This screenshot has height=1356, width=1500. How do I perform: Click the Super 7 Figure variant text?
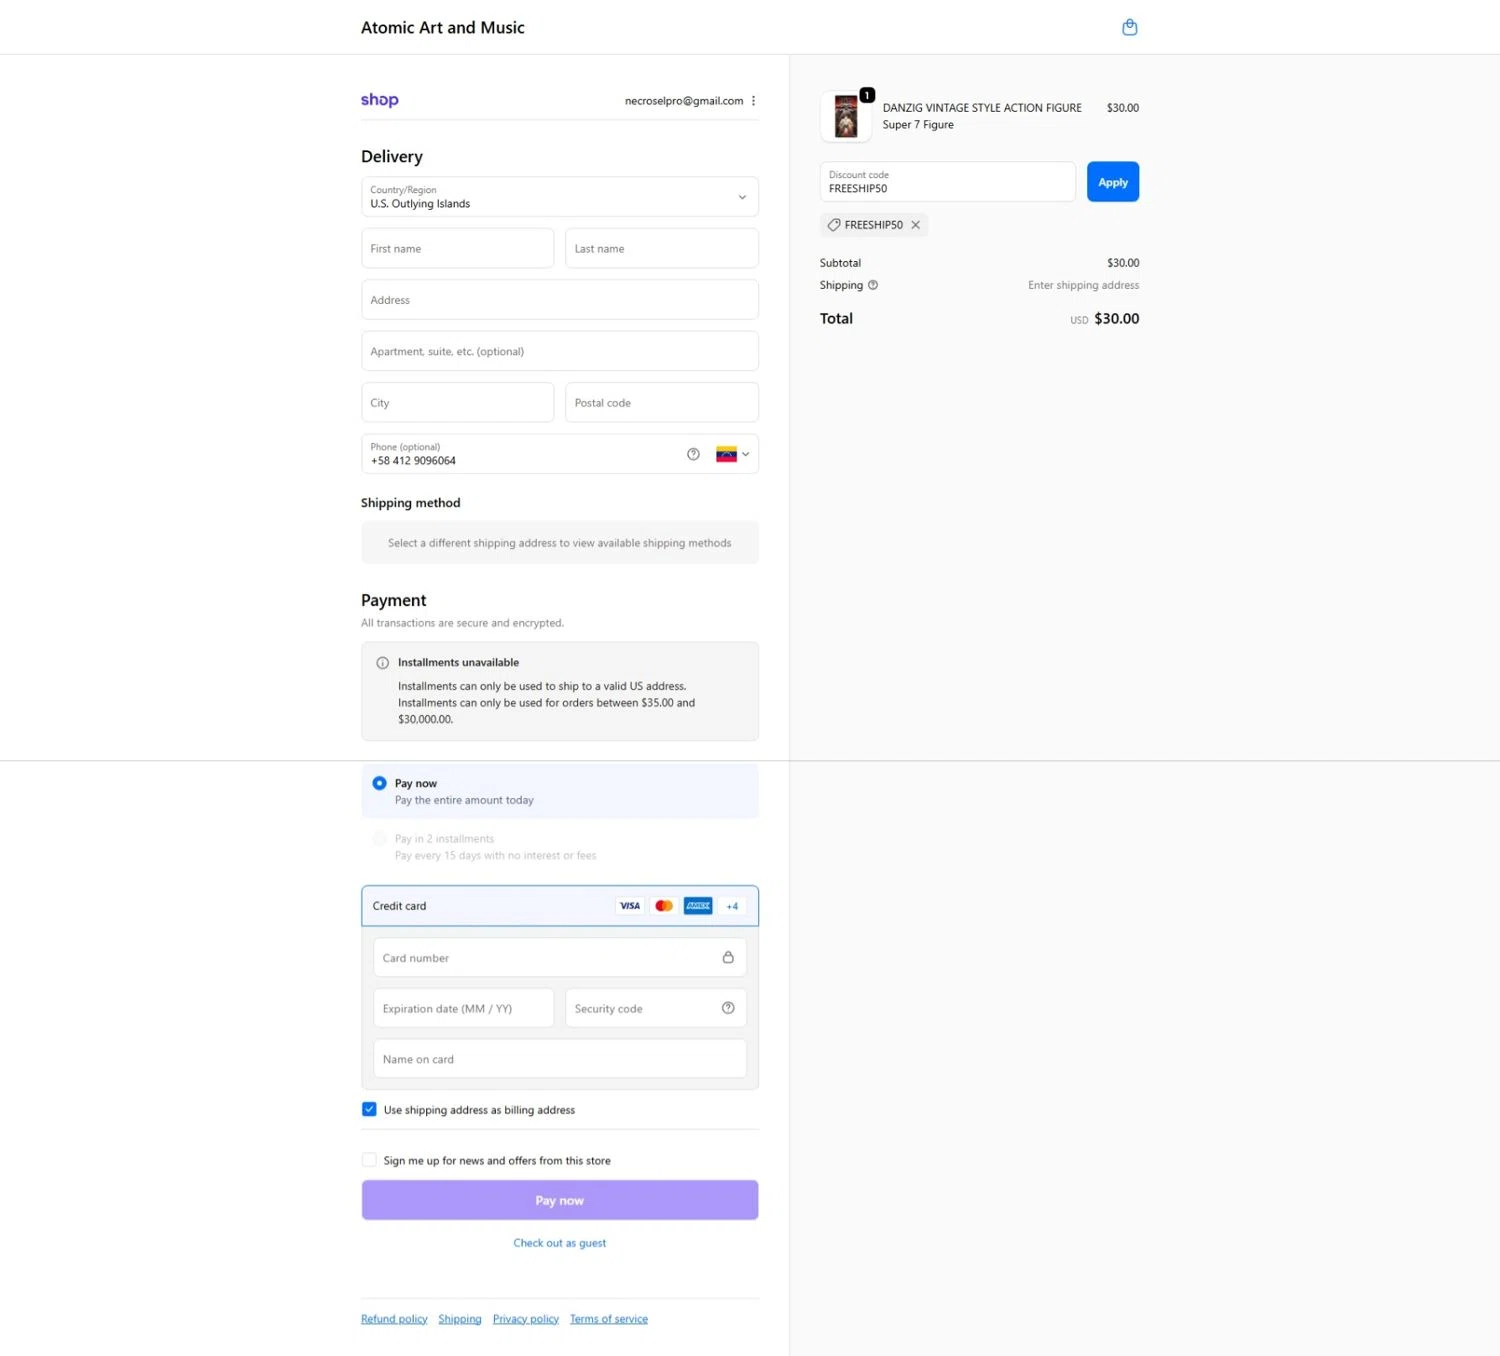pyautogui.click(x=918, y=125)
